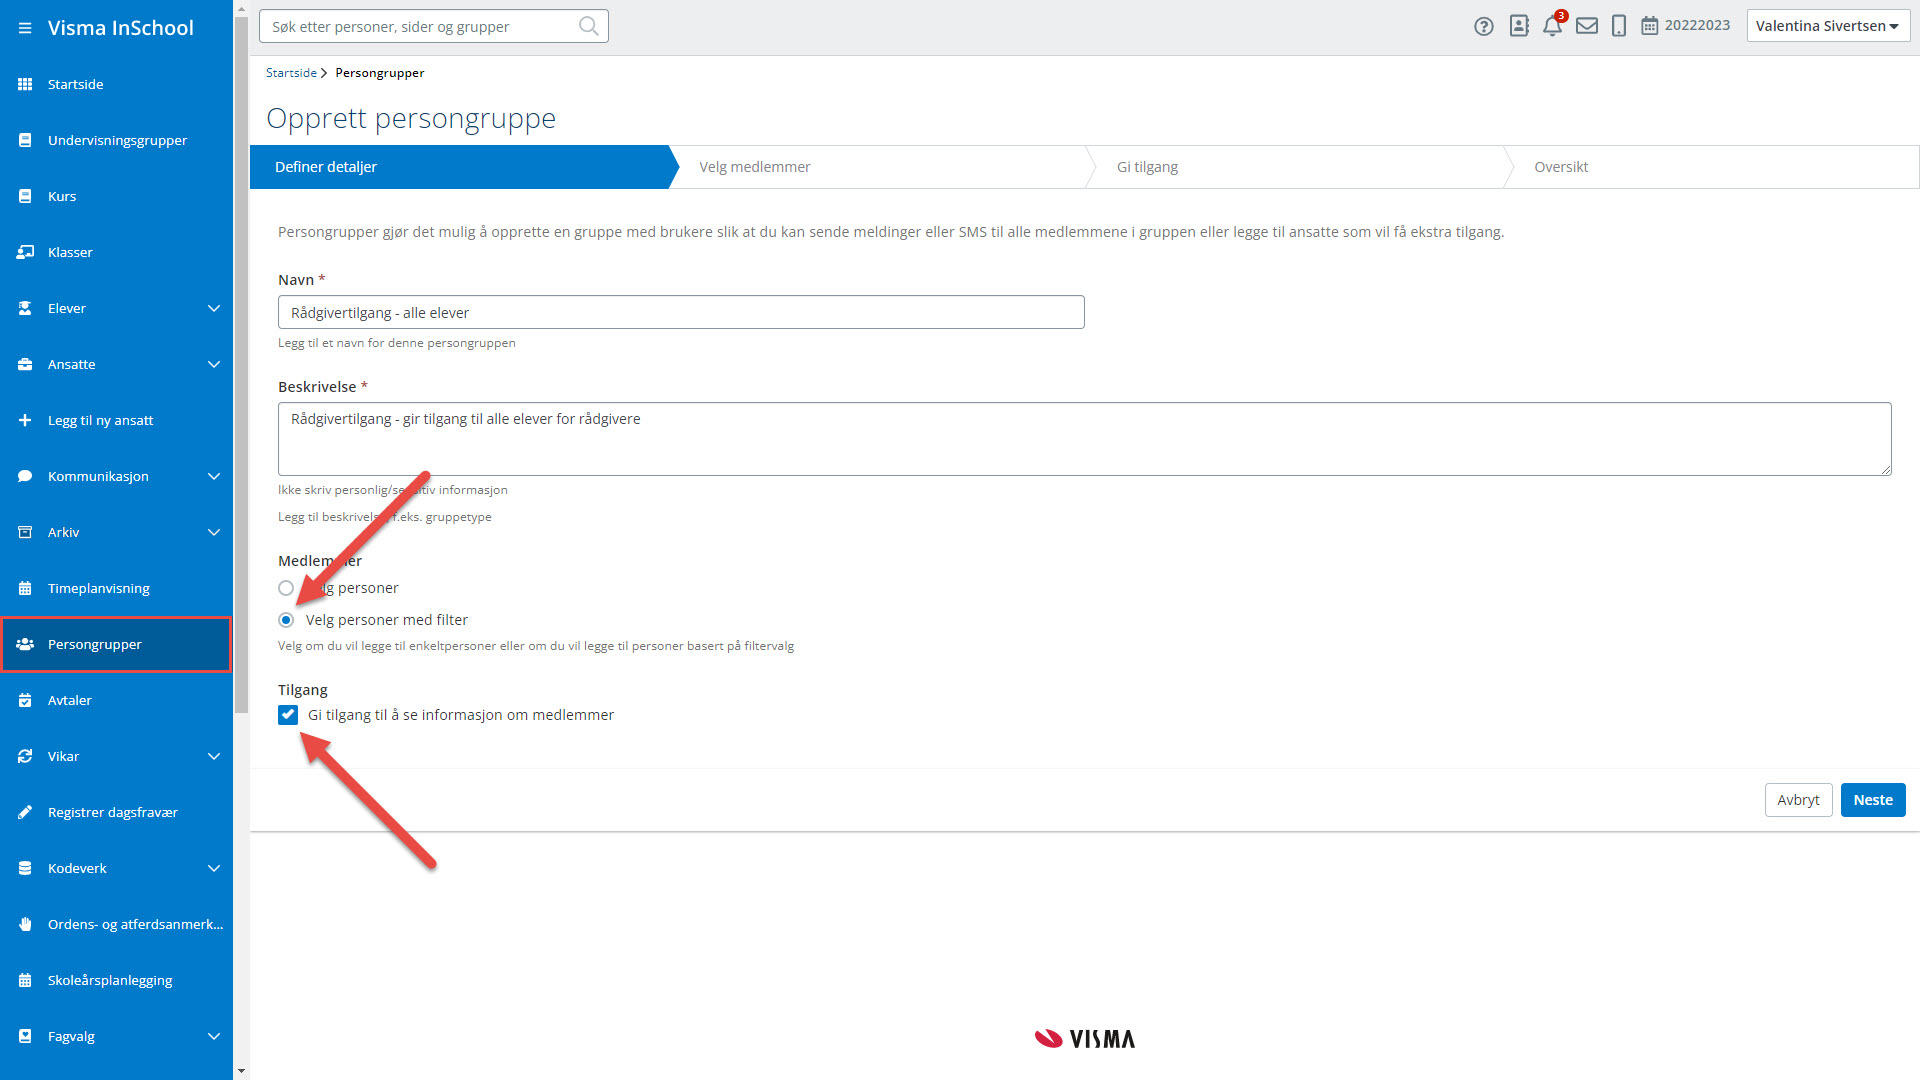This screenshot has width=1920, height=1080.
Task: Open notifications bell icon
Action: [1552, 26]
